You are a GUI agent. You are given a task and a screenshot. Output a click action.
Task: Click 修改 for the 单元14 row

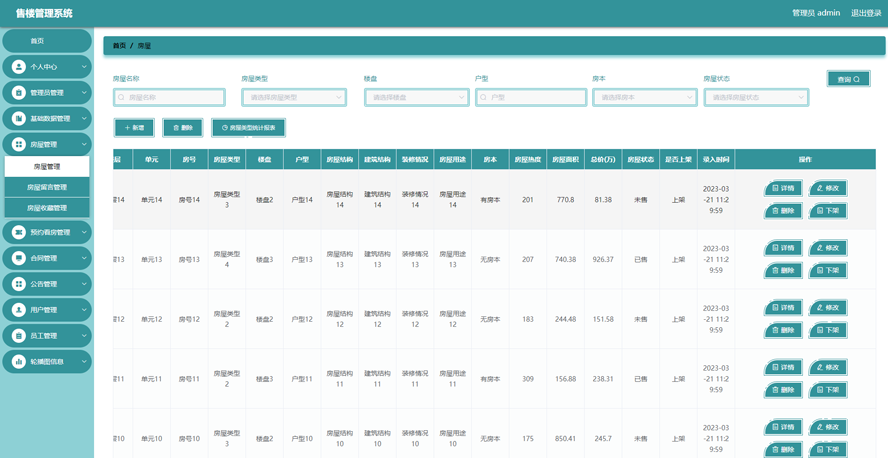pyautogui.click(x=828, y=188)
